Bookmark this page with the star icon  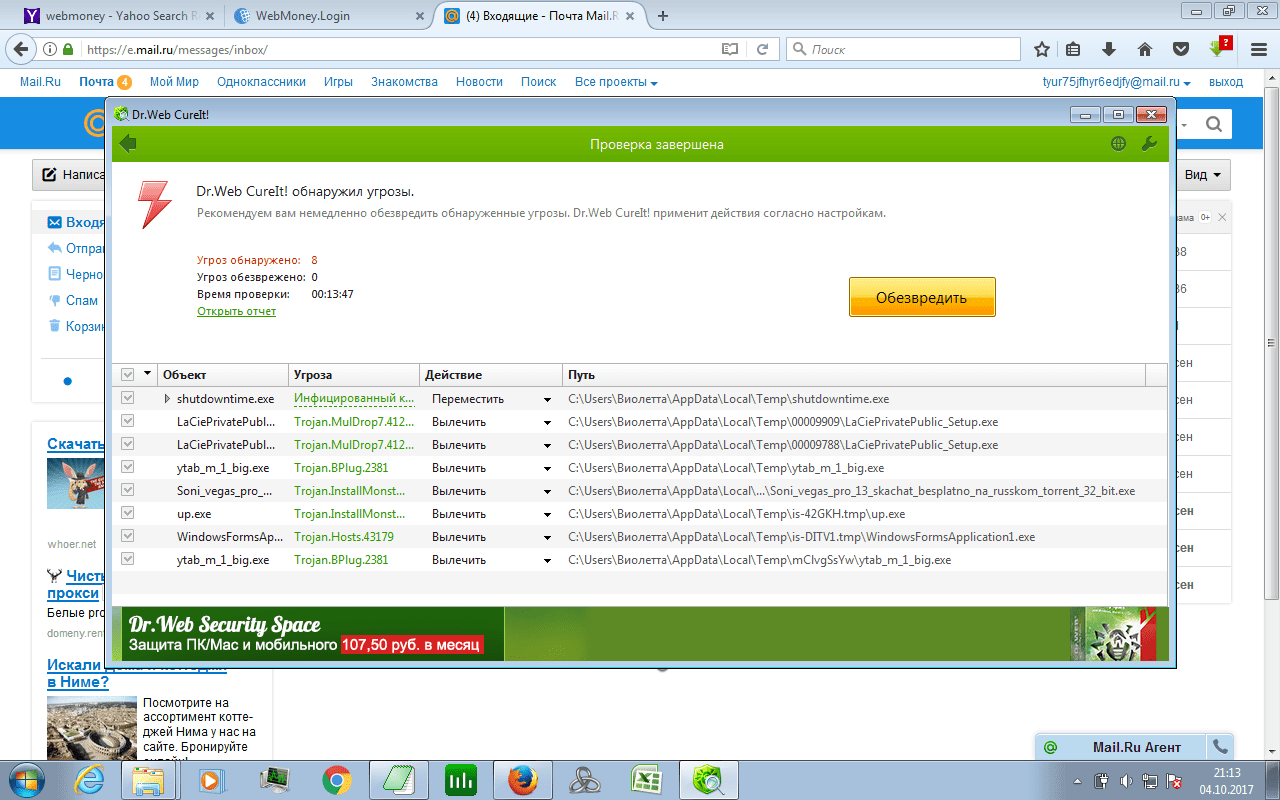(1042, 49)
